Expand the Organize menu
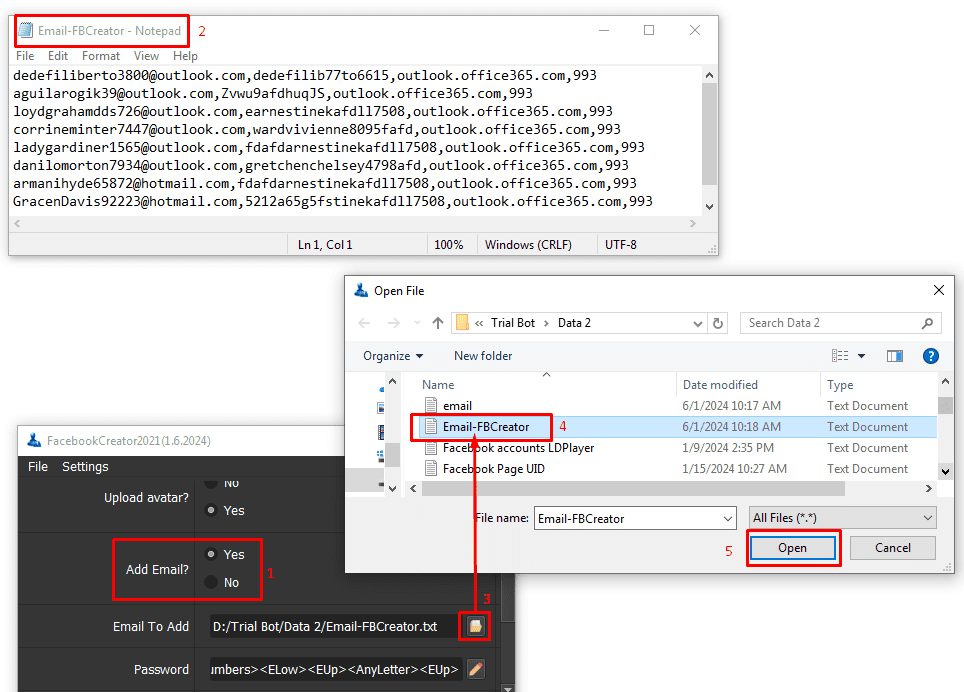This screenshot has width=964, height=692. tap(393, 356)
